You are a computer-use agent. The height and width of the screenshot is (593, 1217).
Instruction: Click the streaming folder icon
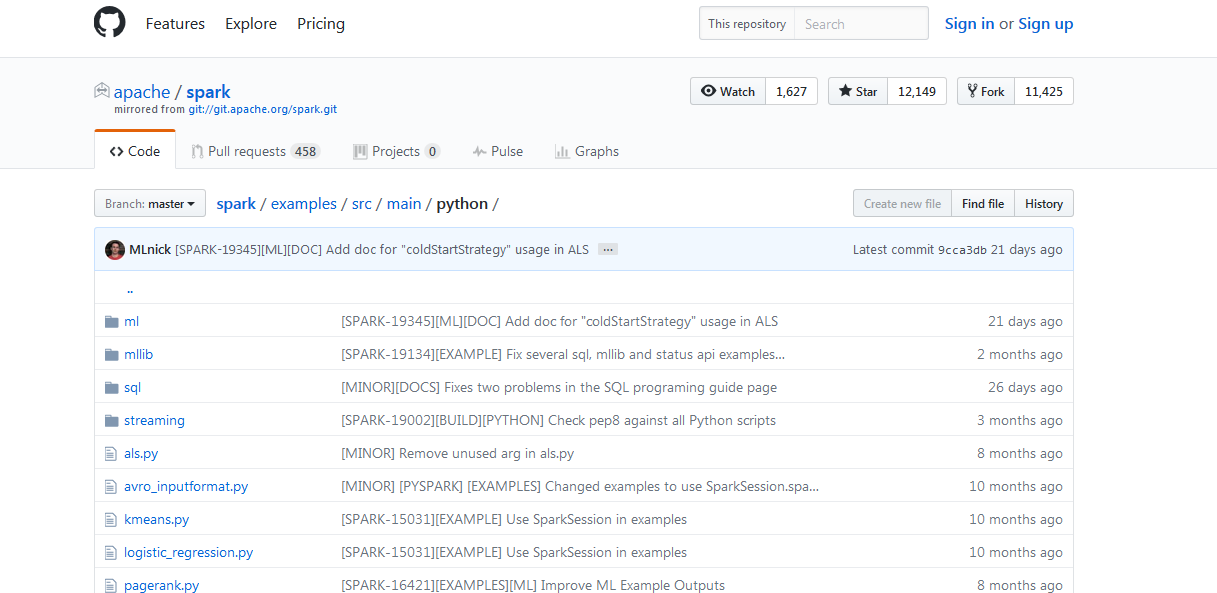(111, 420)
